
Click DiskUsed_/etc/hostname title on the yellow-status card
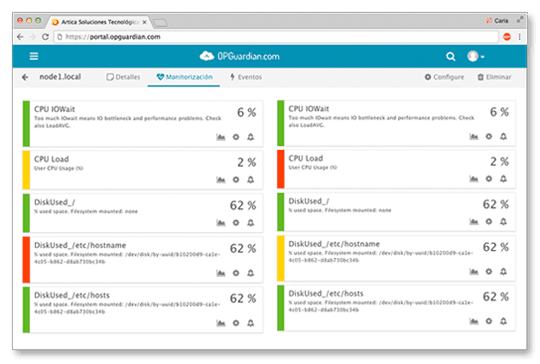[334, 244]
